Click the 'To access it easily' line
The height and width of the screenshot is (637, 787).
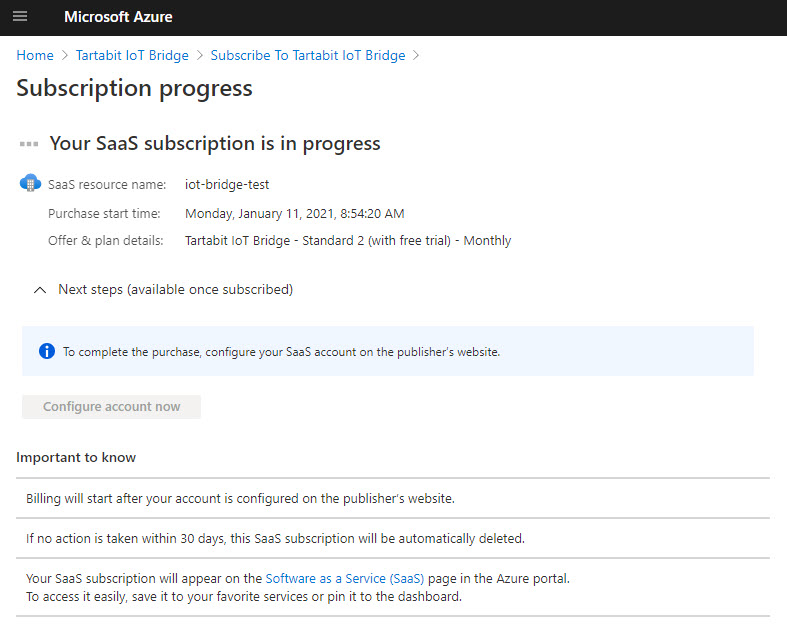tap(244, 597)
